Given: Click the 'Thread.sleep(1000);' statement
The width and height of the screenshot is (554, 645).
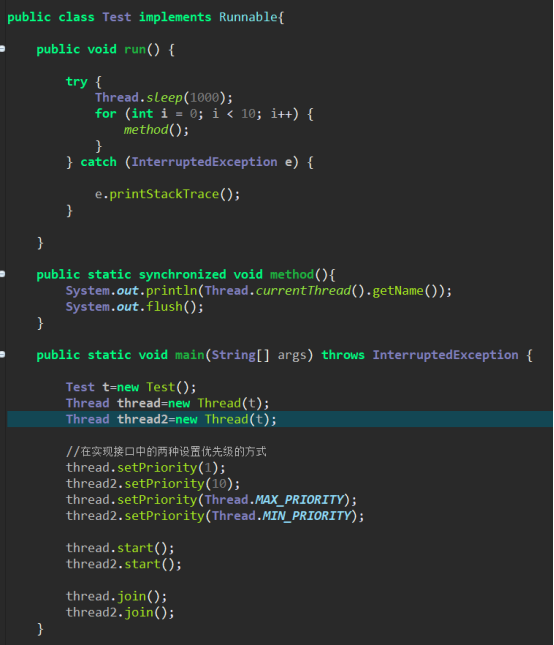Looking at the screenshot, I should (x=164, y=97).
